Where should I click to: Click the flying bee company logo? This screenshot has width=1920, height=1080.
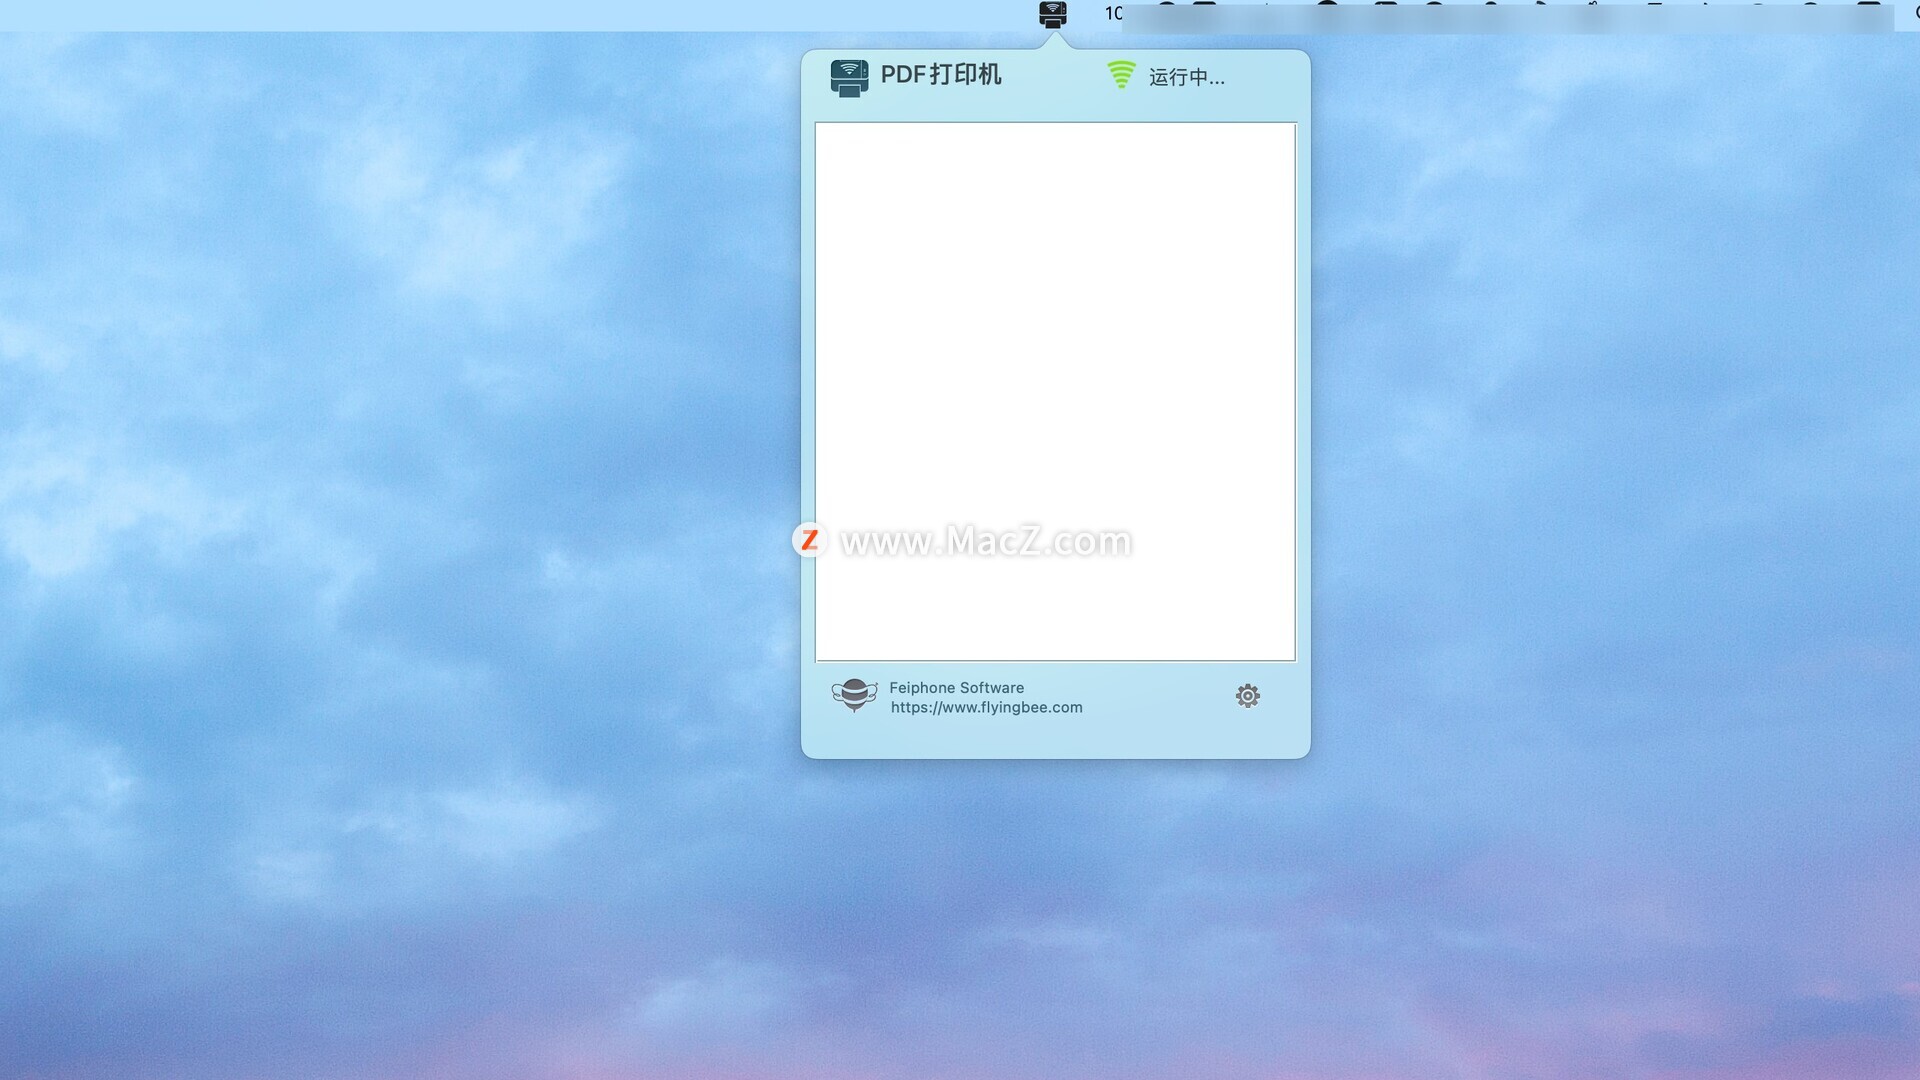pyautogui.click(x=854, y=695)
